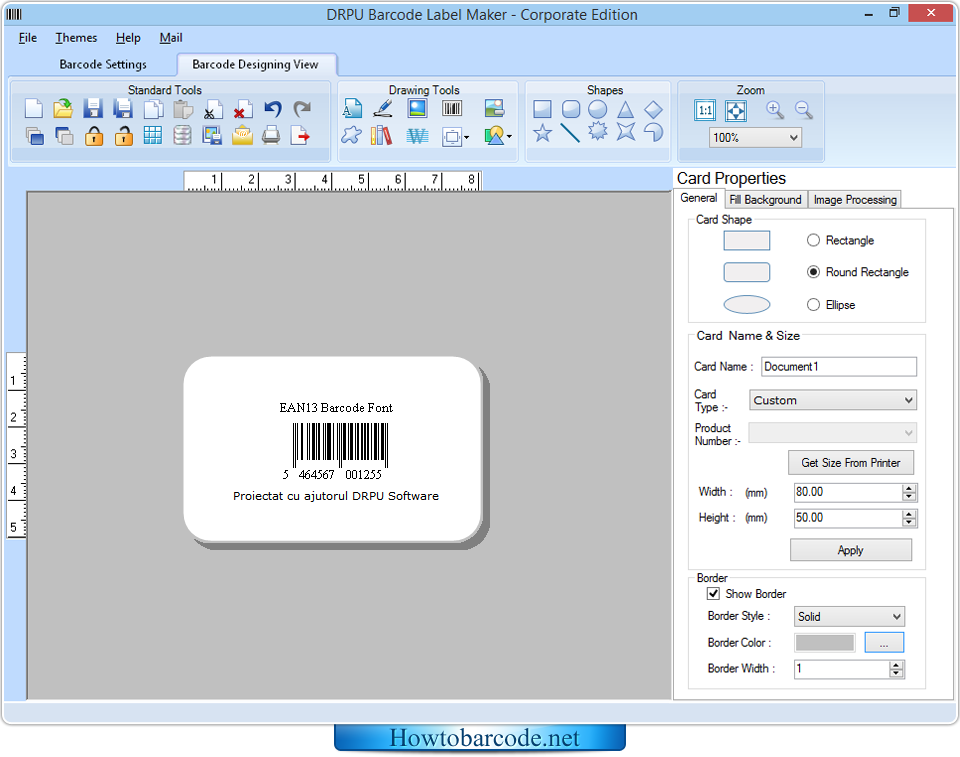Open the Card Type dropdown
The image size is (960, 757).
833,400
